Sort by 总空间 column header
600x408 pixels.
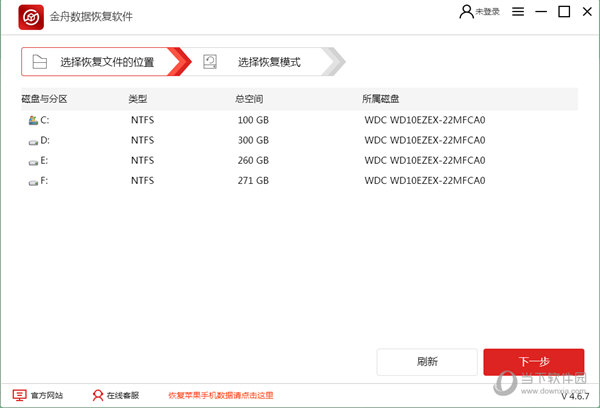249,99
